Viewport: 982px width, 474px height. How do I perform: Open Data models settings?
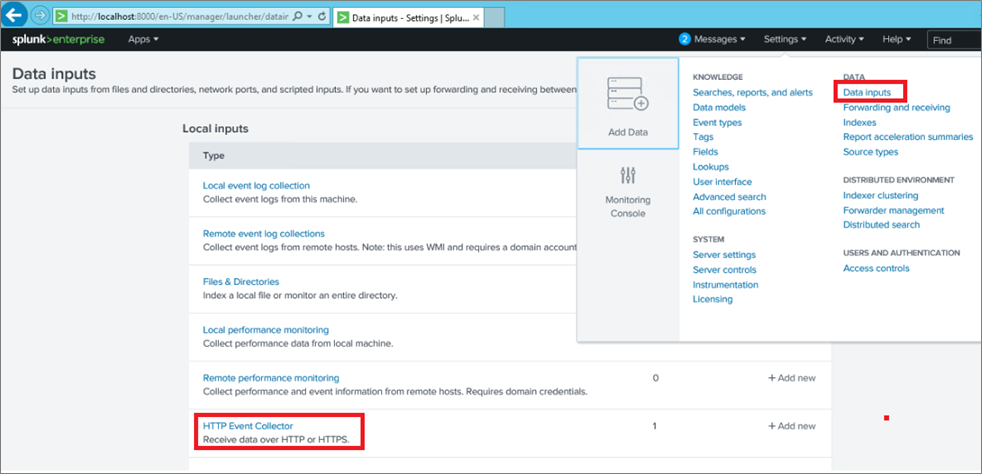click(x=719, y=107)
